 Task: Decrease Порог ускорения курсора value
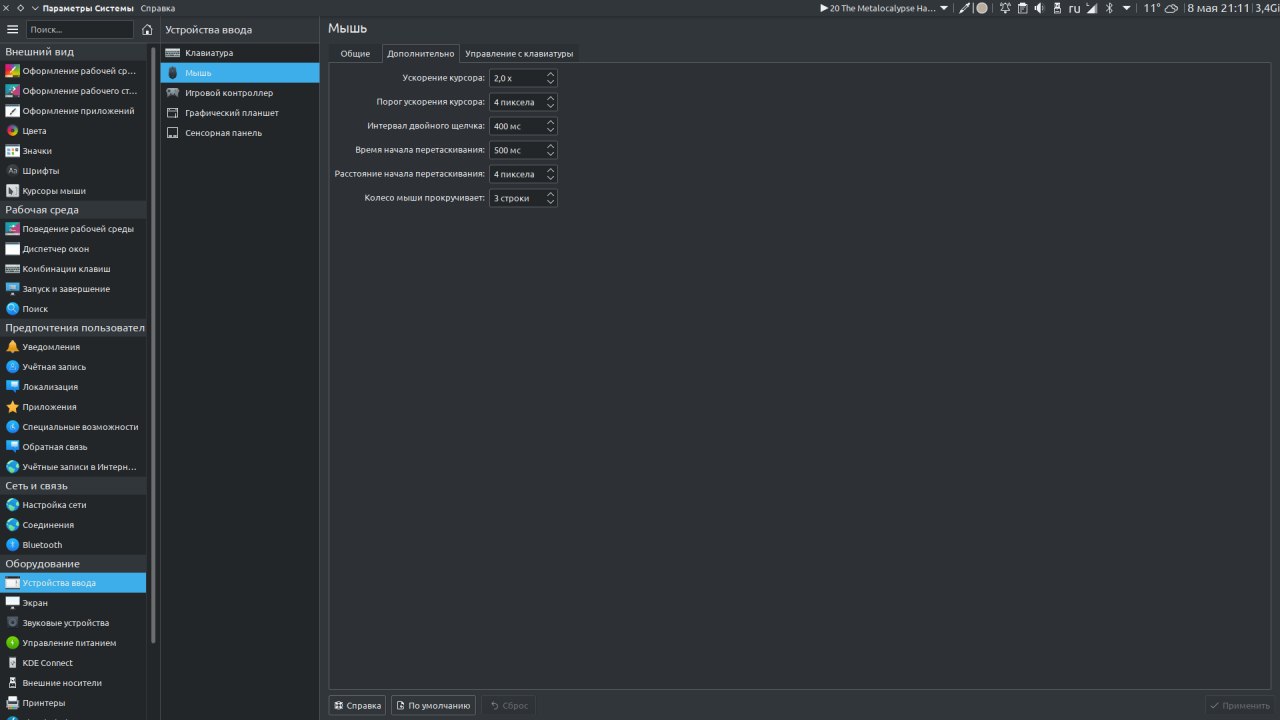pyautogui.click(x=550, y=106)
